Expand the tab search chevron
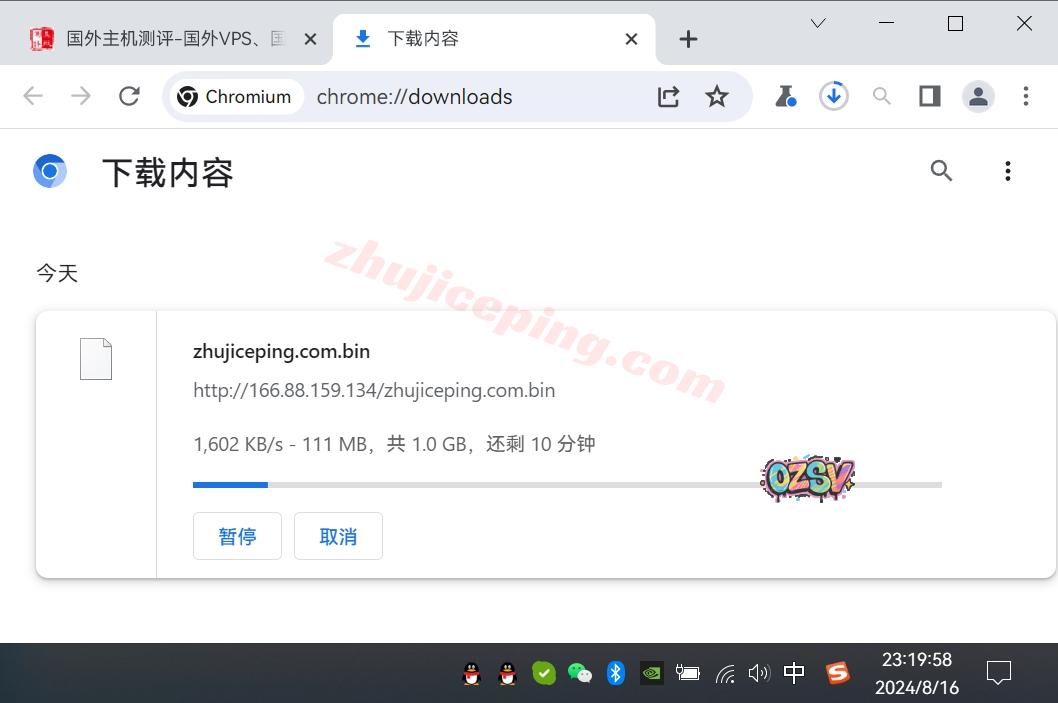 click(x=818, y=23)
